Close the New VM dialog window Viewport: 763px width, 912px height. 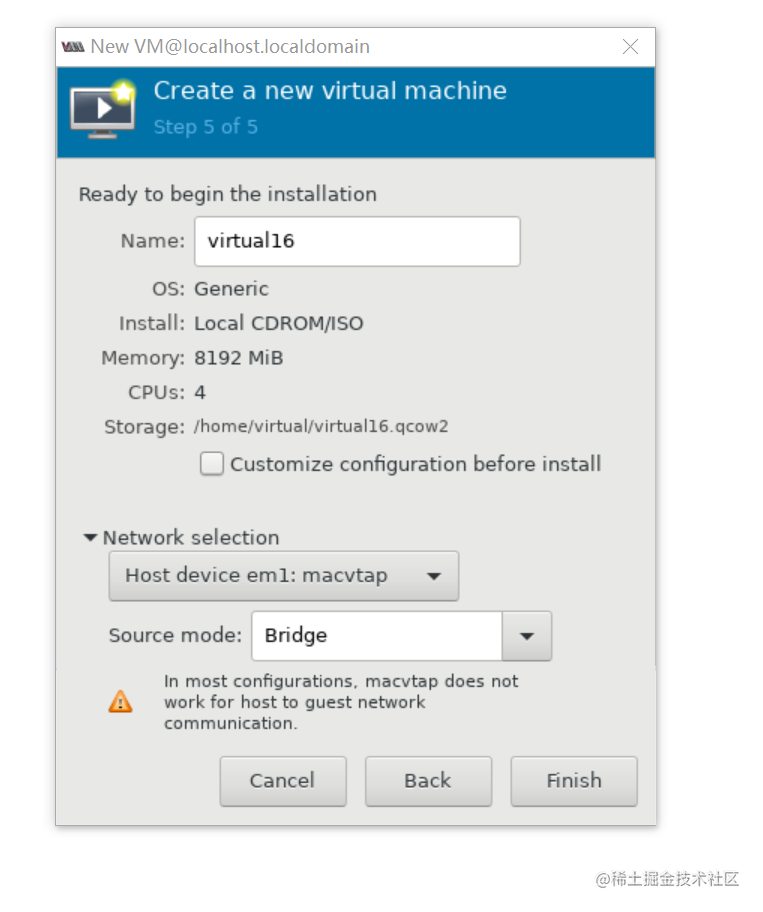(630, 47)
